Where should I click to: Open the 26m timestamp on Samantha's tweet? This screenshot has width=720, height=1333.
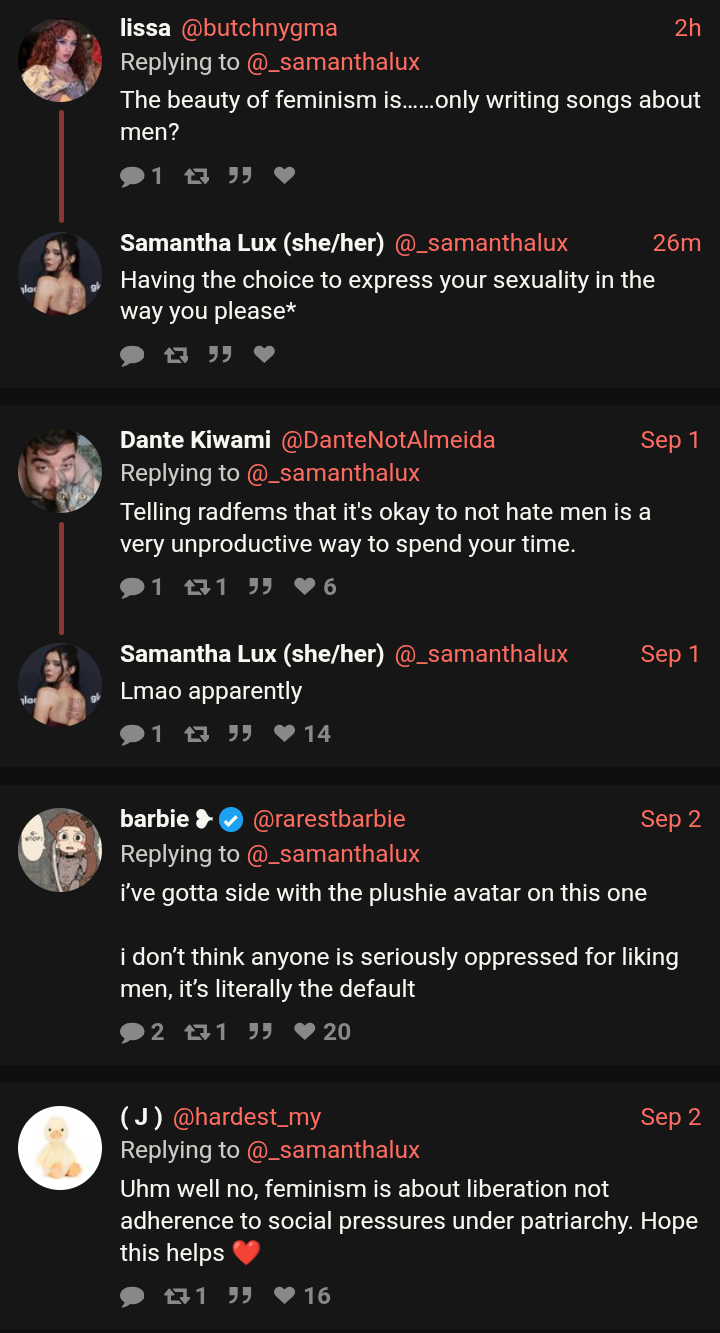(676, 243)
